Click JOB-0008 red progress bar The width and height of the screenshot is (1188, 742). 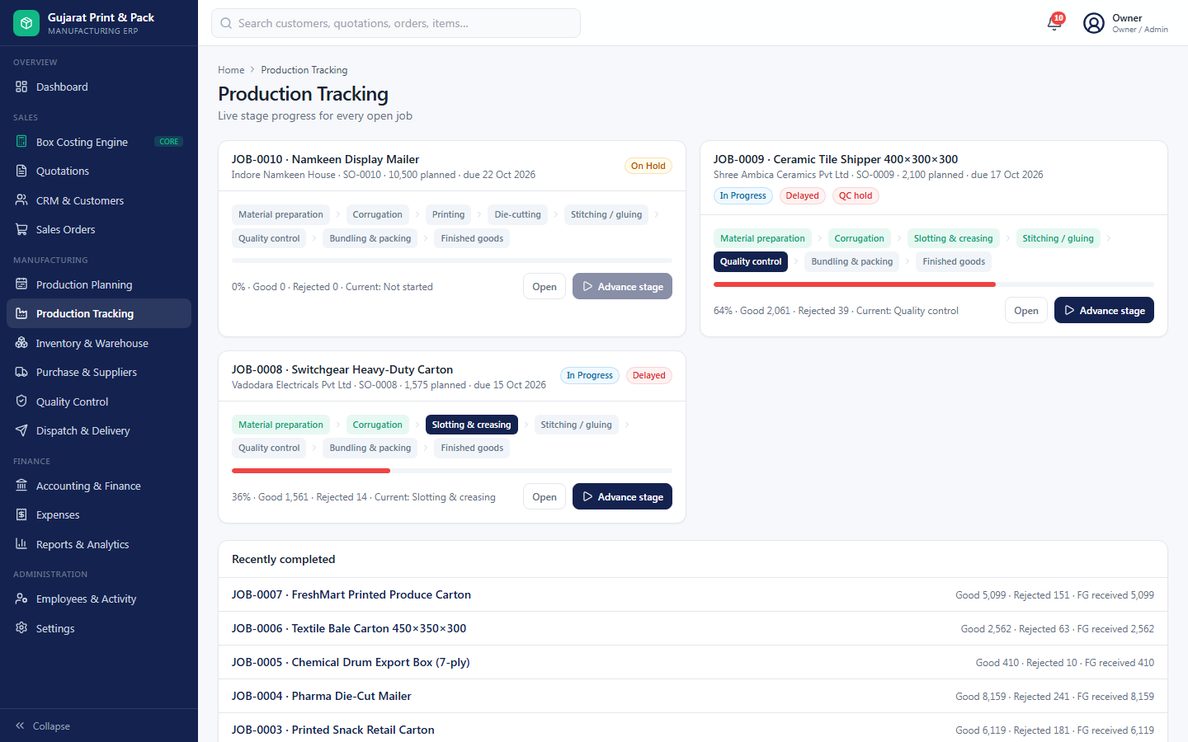pos(311,471)
